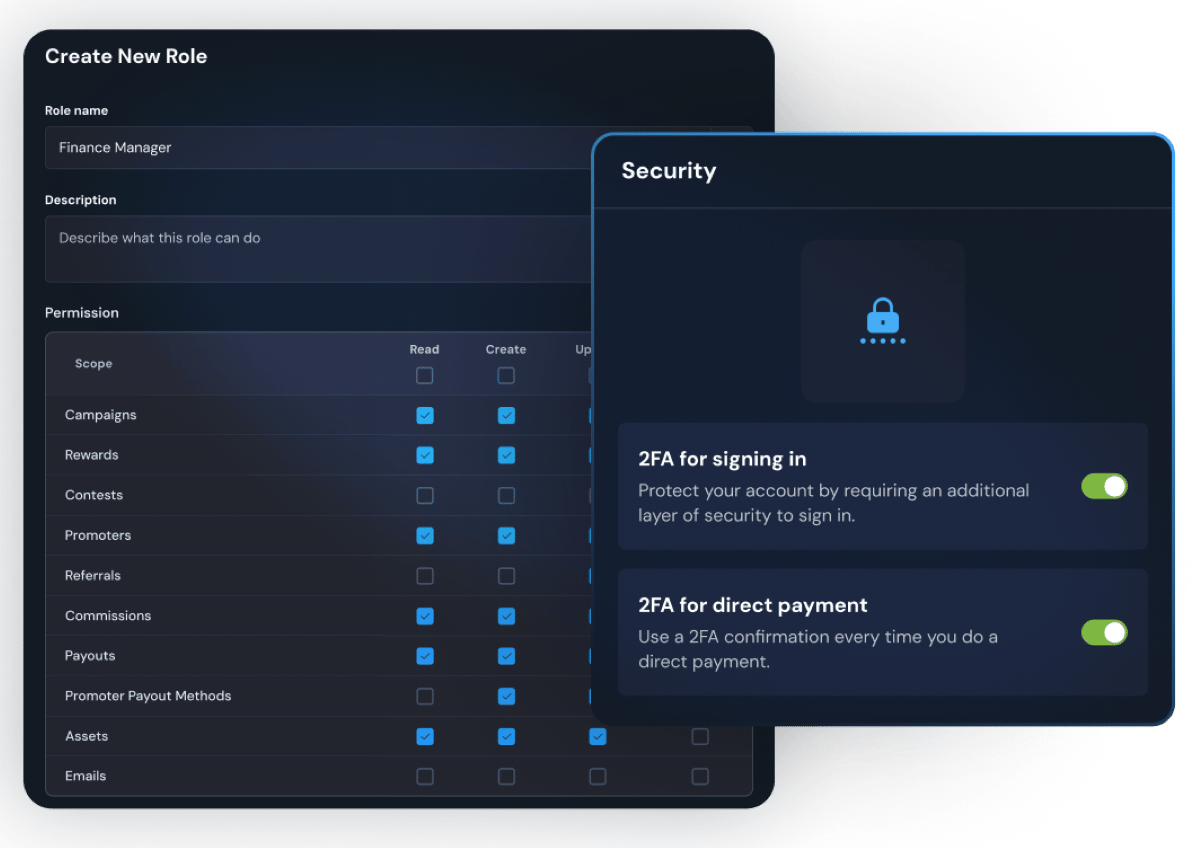Click the Emails scope row label
1190x848 pixels.
[86, 776]
